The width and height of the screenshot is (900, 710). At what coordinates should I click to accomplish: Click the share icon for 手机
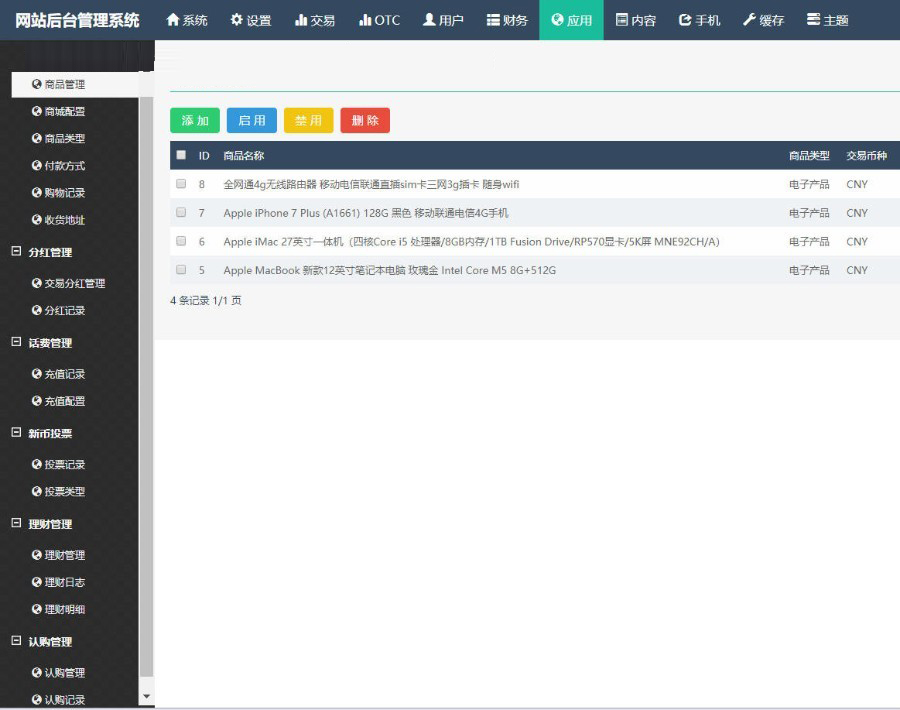tap(685, 20)
